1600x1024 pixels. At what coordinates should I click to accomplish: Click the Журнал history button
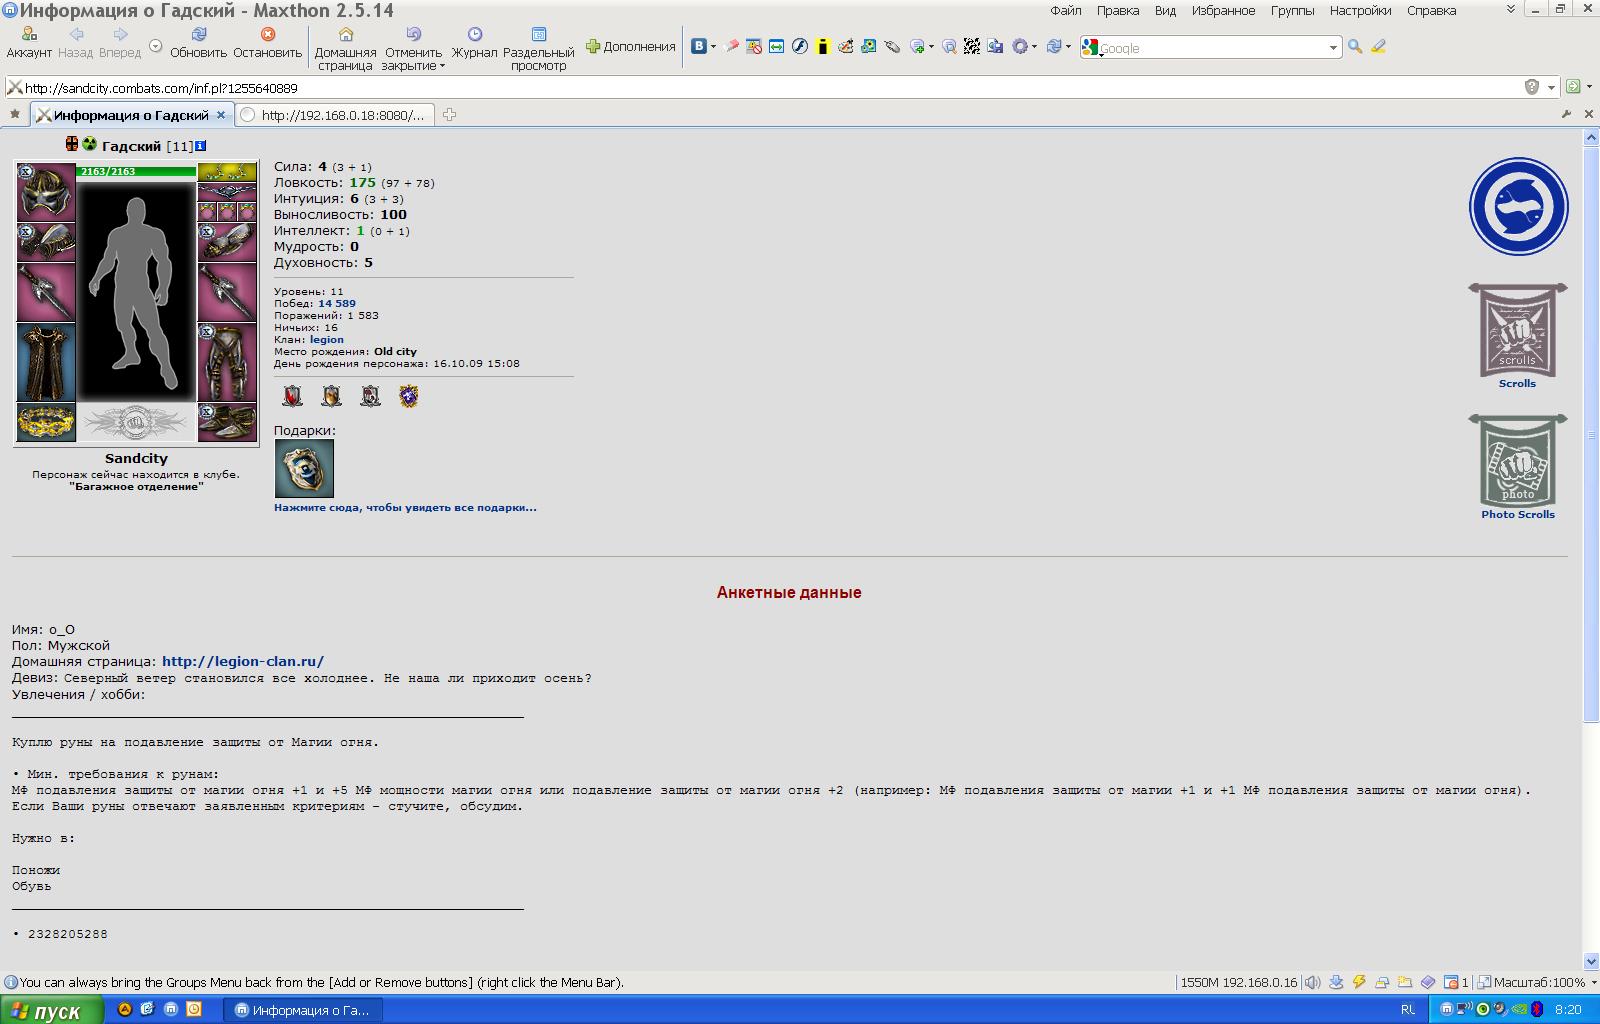(x=474, y=43)
